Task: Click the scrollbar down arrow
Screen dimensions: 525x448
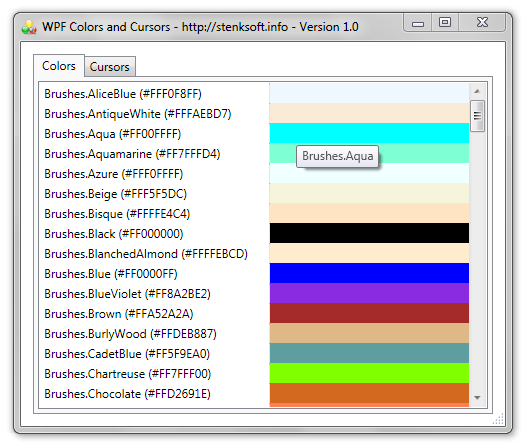Action: 477,397
